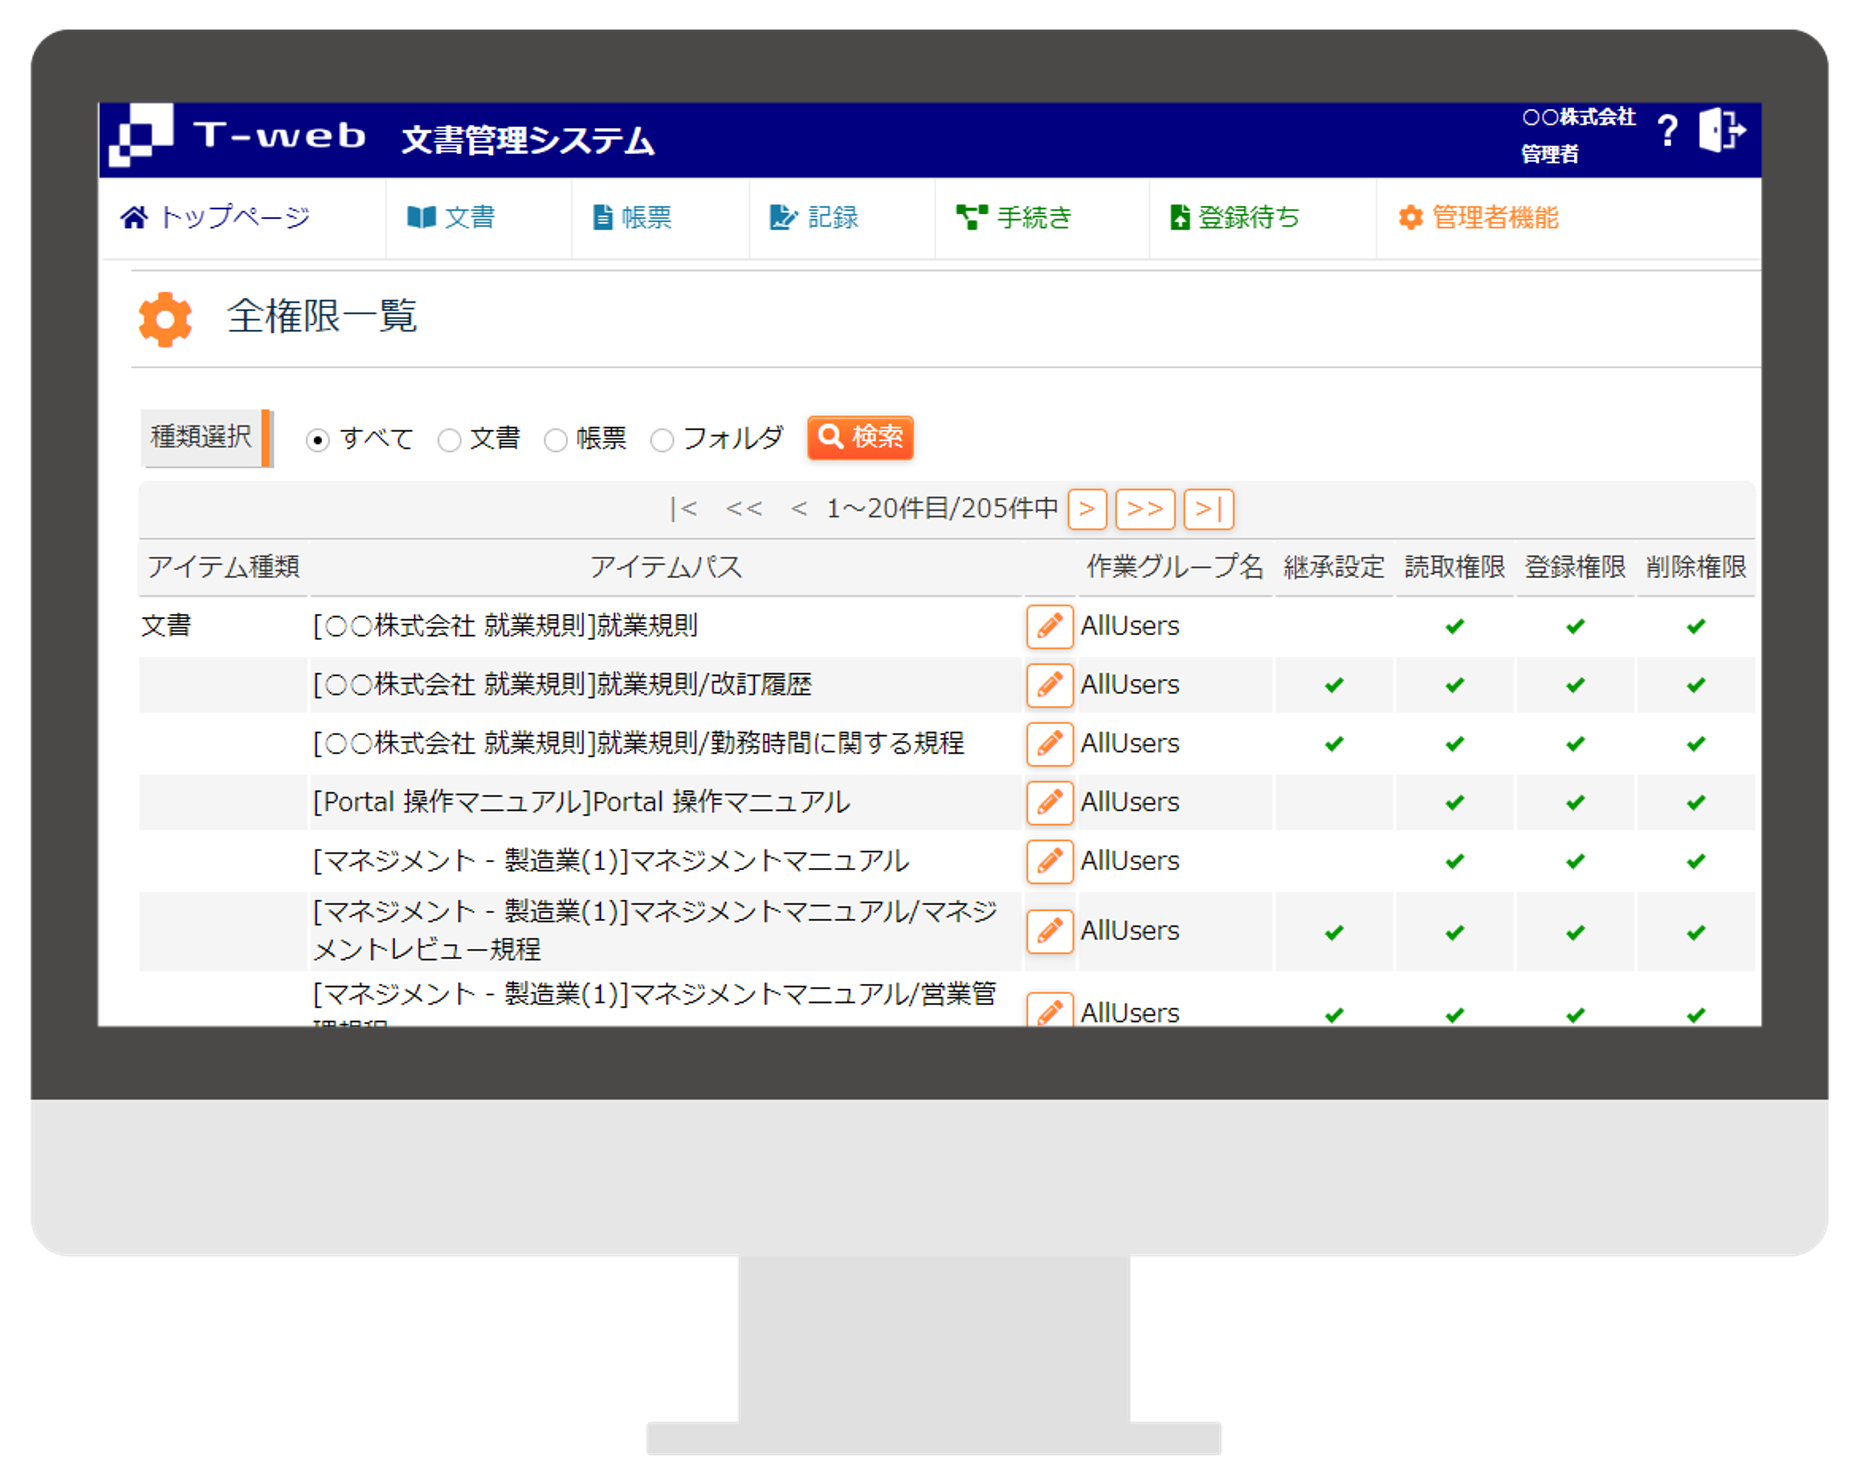Click the orange 検索 button
Viewport: 1861px width, 1477px height.
point(860,438)
